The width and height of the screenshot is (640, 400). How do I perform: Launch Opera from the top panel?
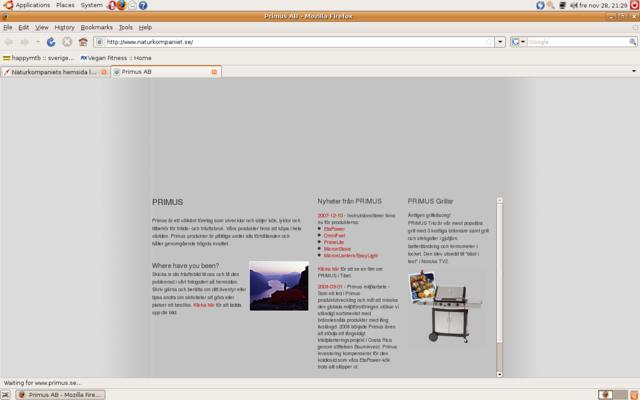click(x=111, y=5)
